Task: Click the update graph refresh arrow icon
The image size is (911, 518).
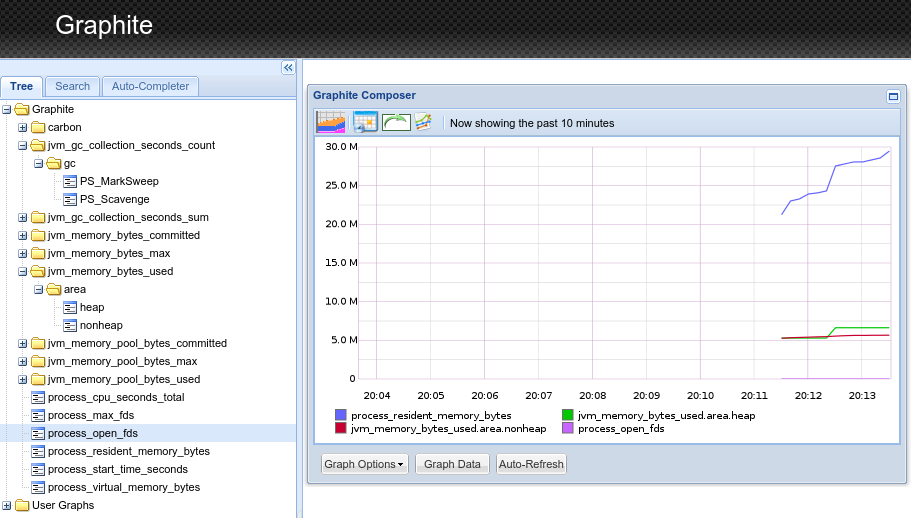Action: 396,122
